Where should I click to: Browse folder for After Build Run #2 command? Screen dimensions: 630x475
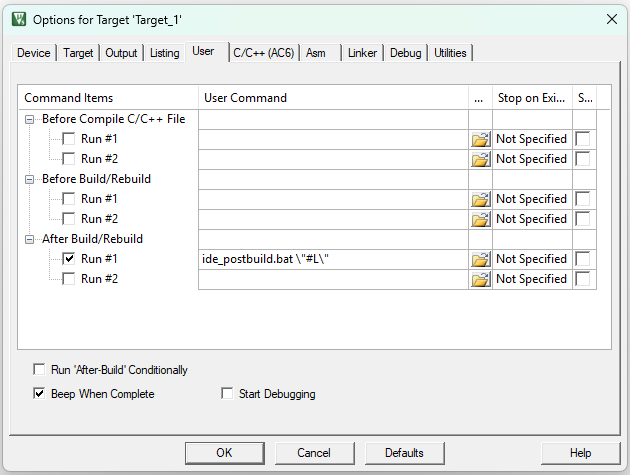click(x=481, y=279)
